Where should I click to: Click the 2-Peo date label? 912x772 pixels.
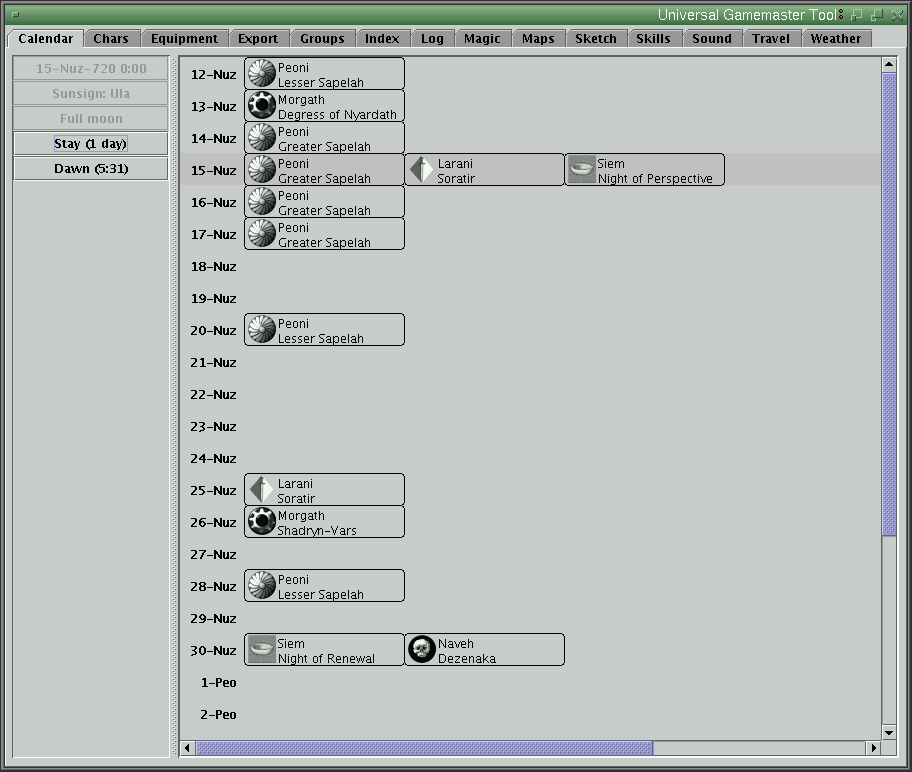pyautogui.click(x=219, y=714)
